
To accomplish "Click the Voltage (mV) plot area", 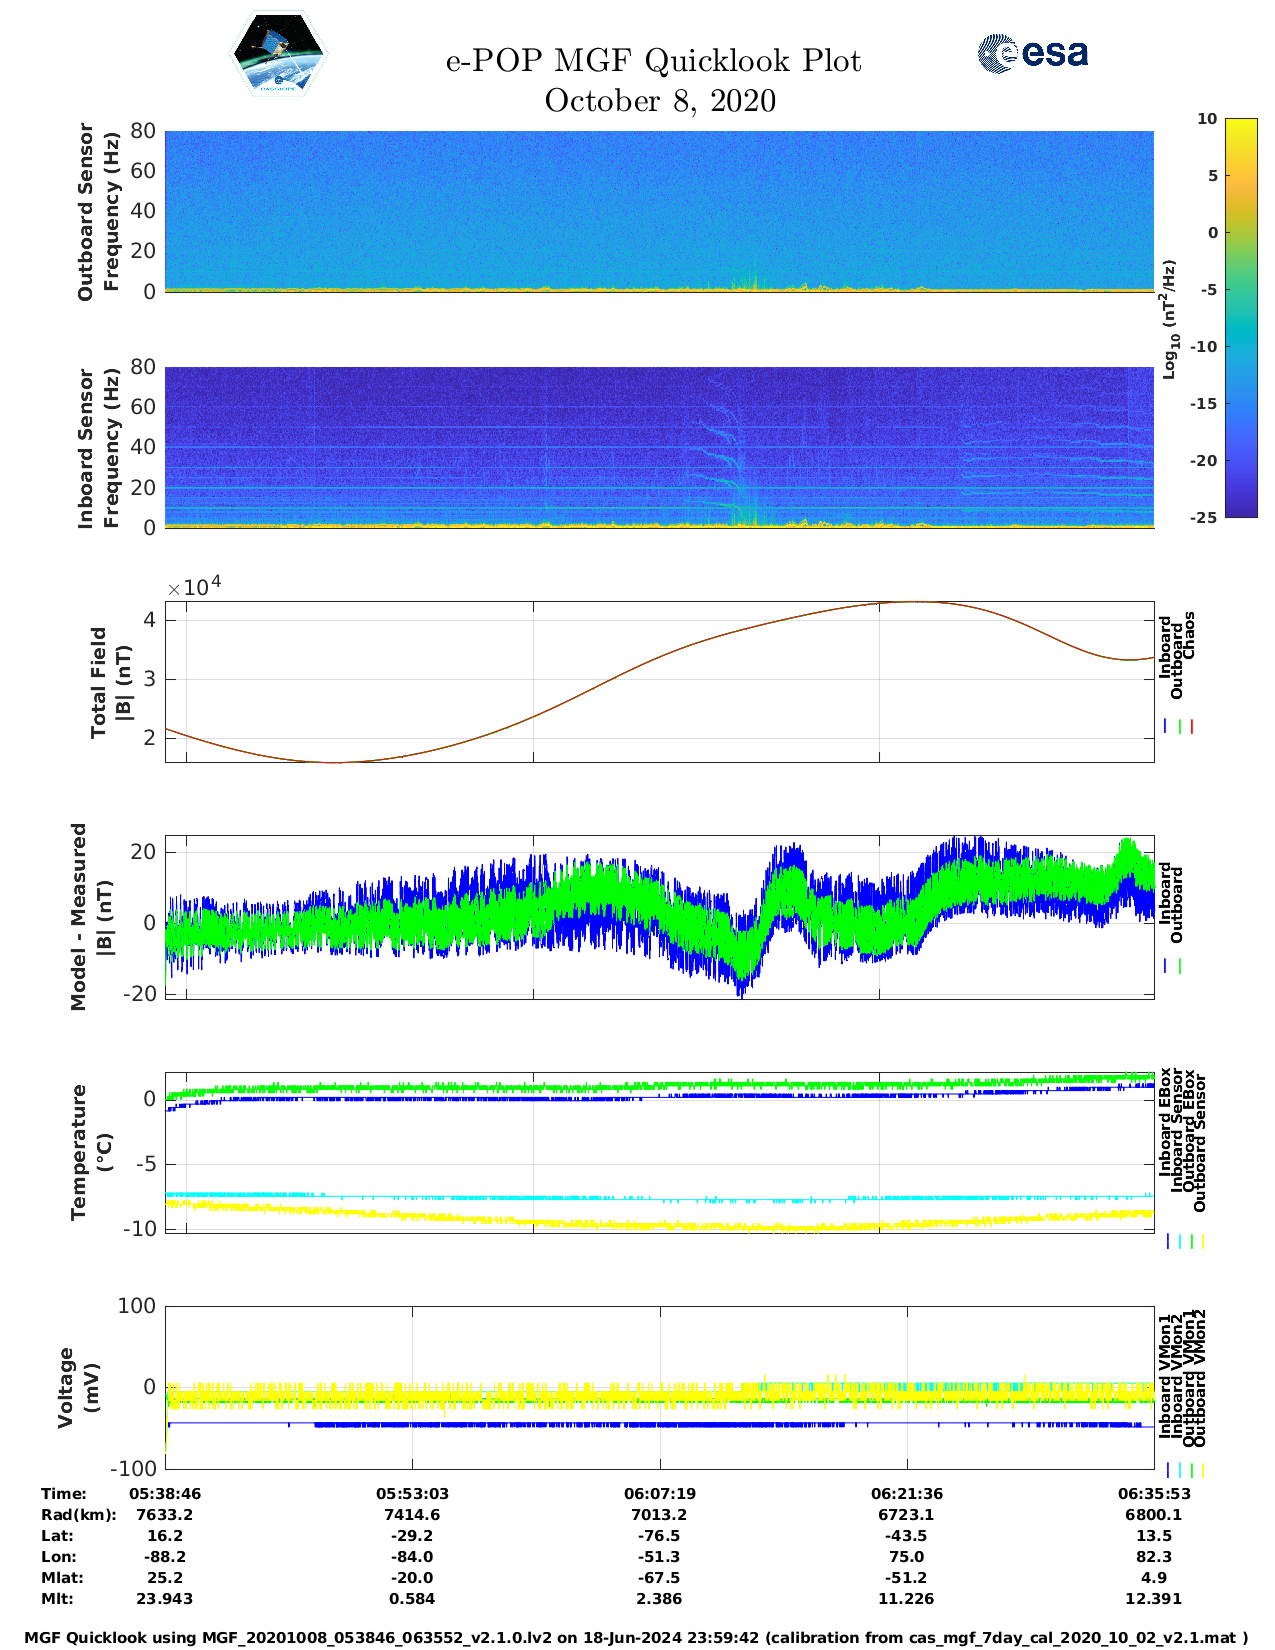I will pyautogui.click(x=659, y=1387).
